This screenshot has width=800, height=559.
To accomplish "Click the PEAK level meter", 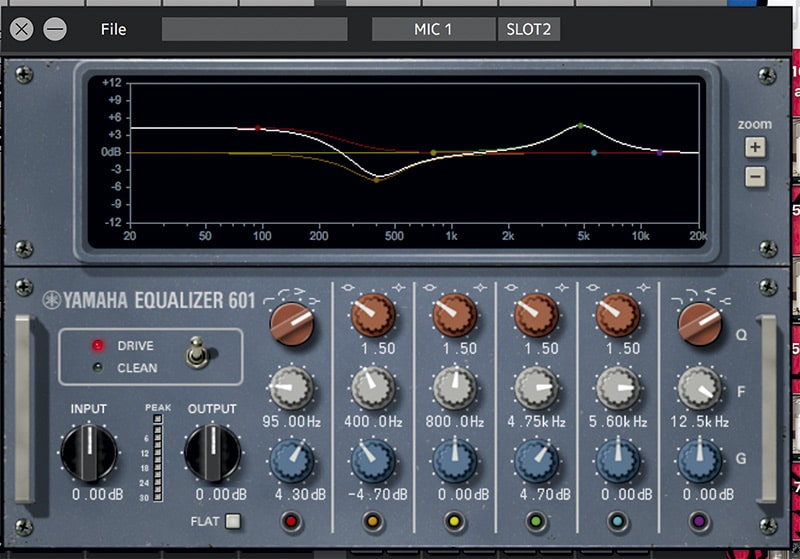I will coord(158,458).
